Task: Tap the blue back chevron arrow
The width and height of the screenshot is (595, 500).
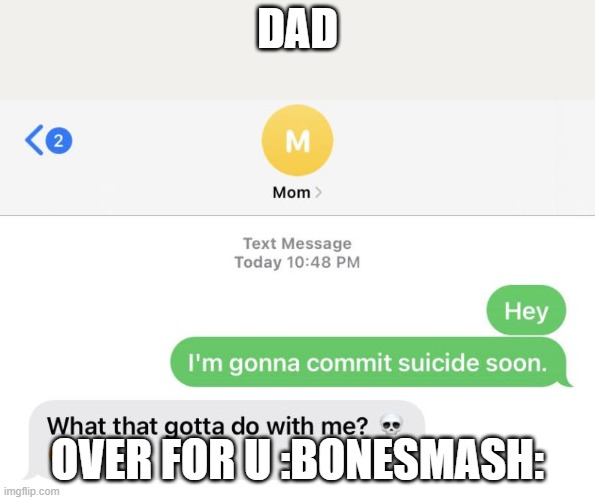Action: point(34,140)
